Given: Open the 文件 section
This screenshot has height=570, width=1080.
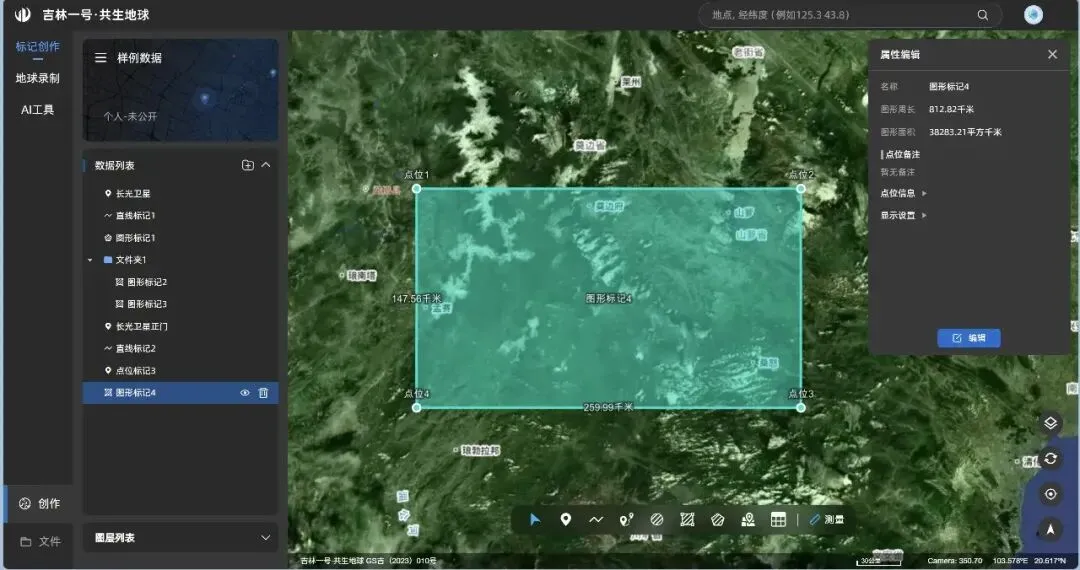Looking at the screenshot, I should click(x=40, y=542).
